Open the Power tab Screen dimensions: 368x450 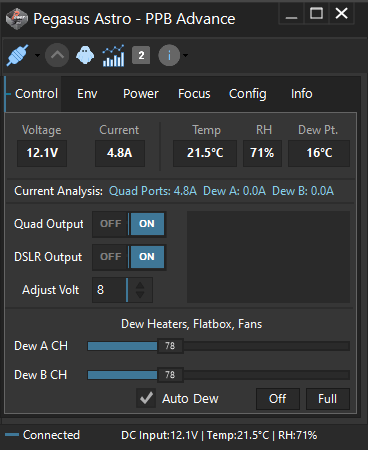point(141,94)
